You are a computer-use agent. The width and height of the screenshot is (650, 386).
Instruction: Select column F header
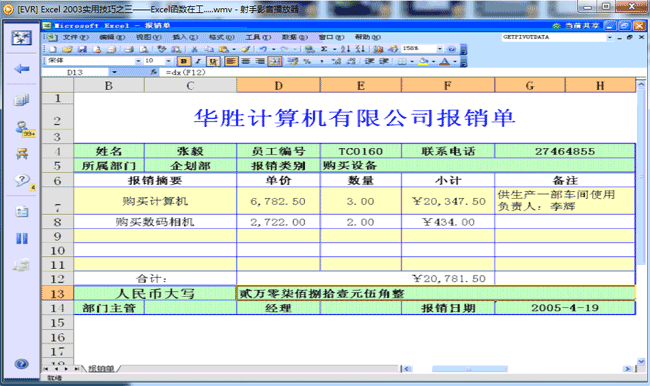(448, 86)
